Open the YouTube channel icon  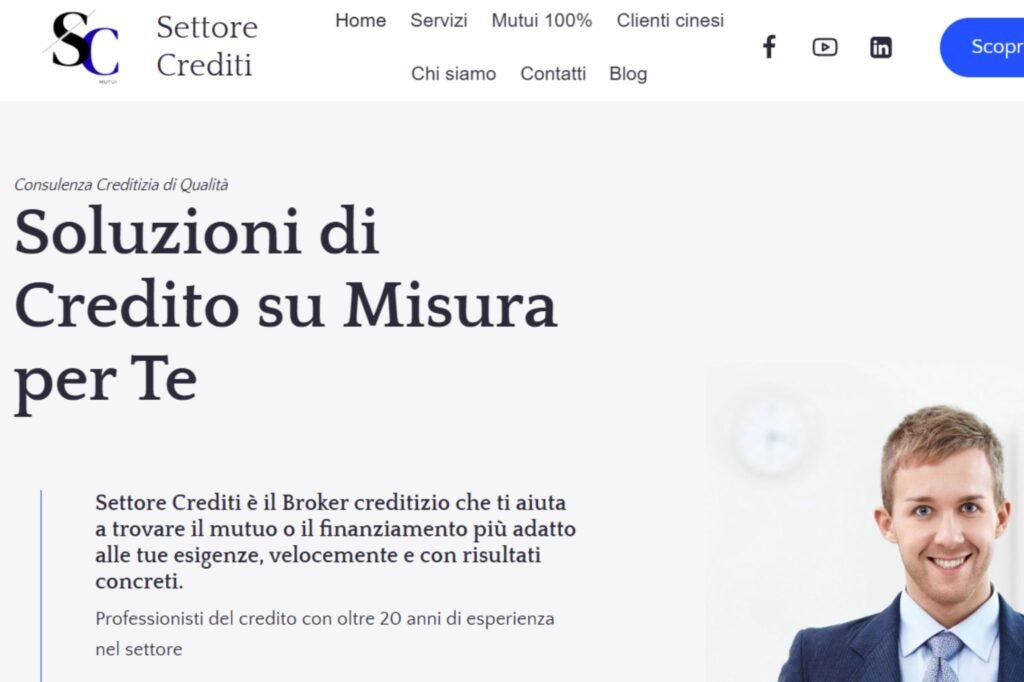[825, 47]
